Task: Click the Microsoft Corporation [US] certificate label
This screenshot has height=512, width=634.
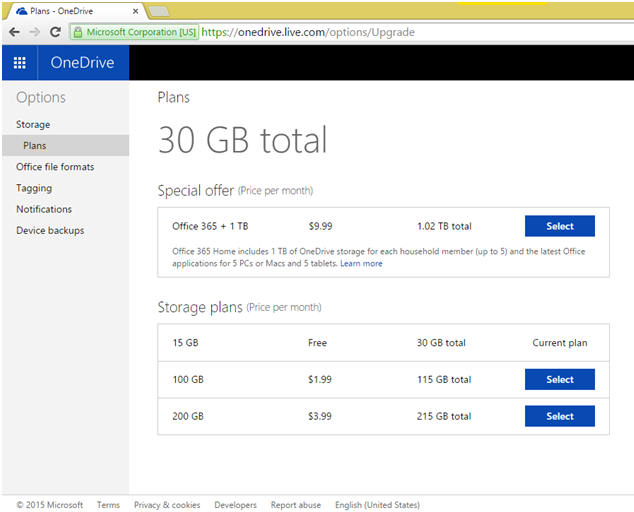Action: [x=141, y=32]
